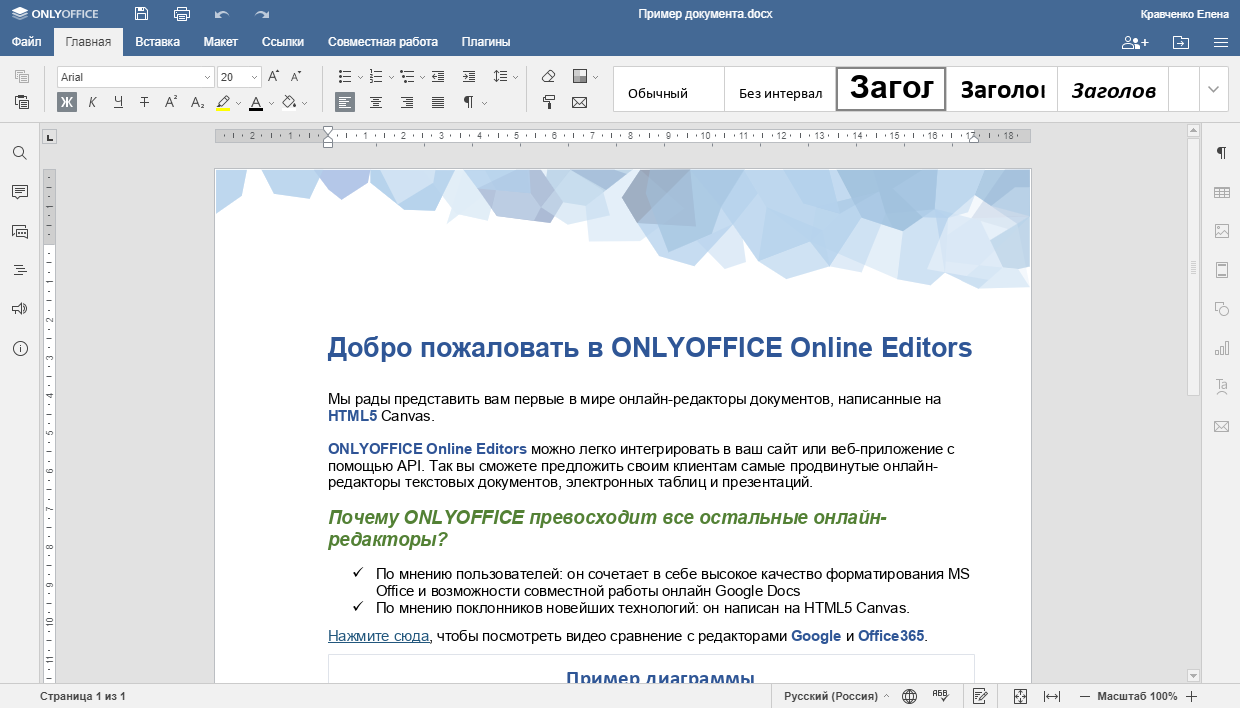Expand multilevel list options

(x=422, y=77)
